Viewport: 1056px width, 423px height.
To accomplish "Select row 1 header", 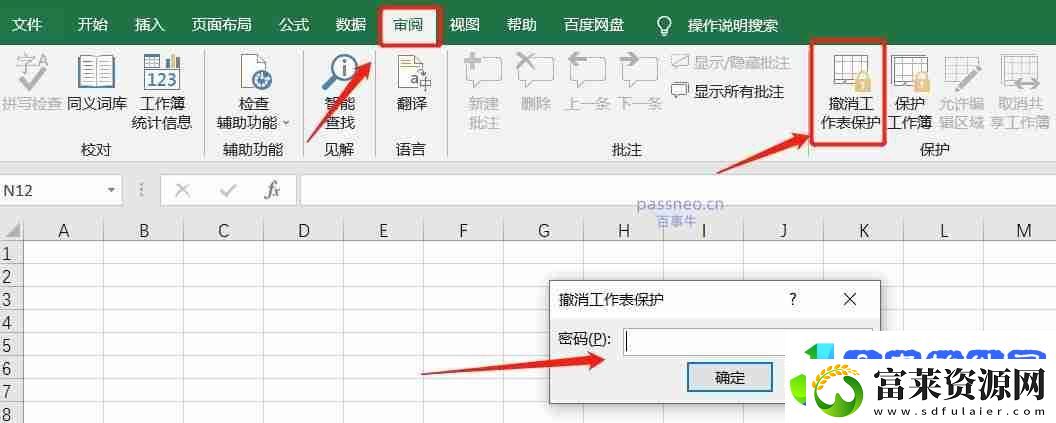I will [11, 254].
